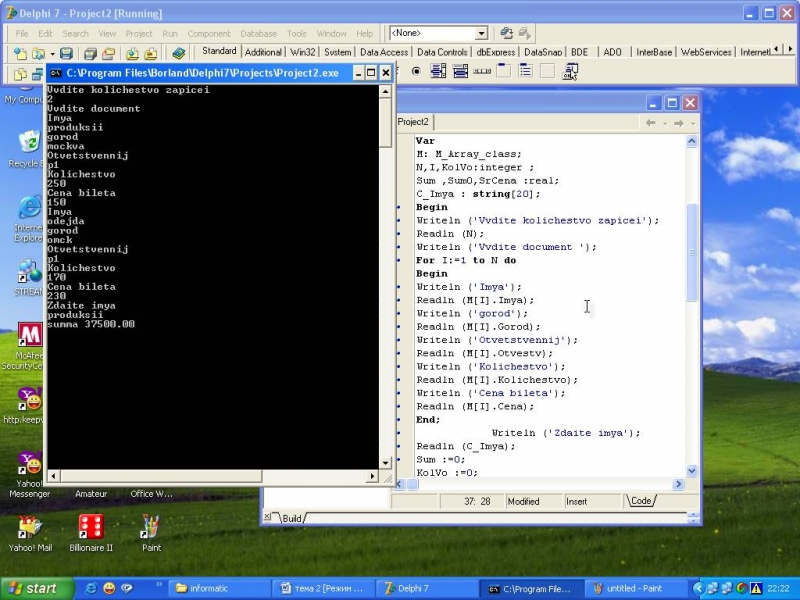Click the Delphi 7 taskbar button
800x600 pixels.
[x=427, y=588]
